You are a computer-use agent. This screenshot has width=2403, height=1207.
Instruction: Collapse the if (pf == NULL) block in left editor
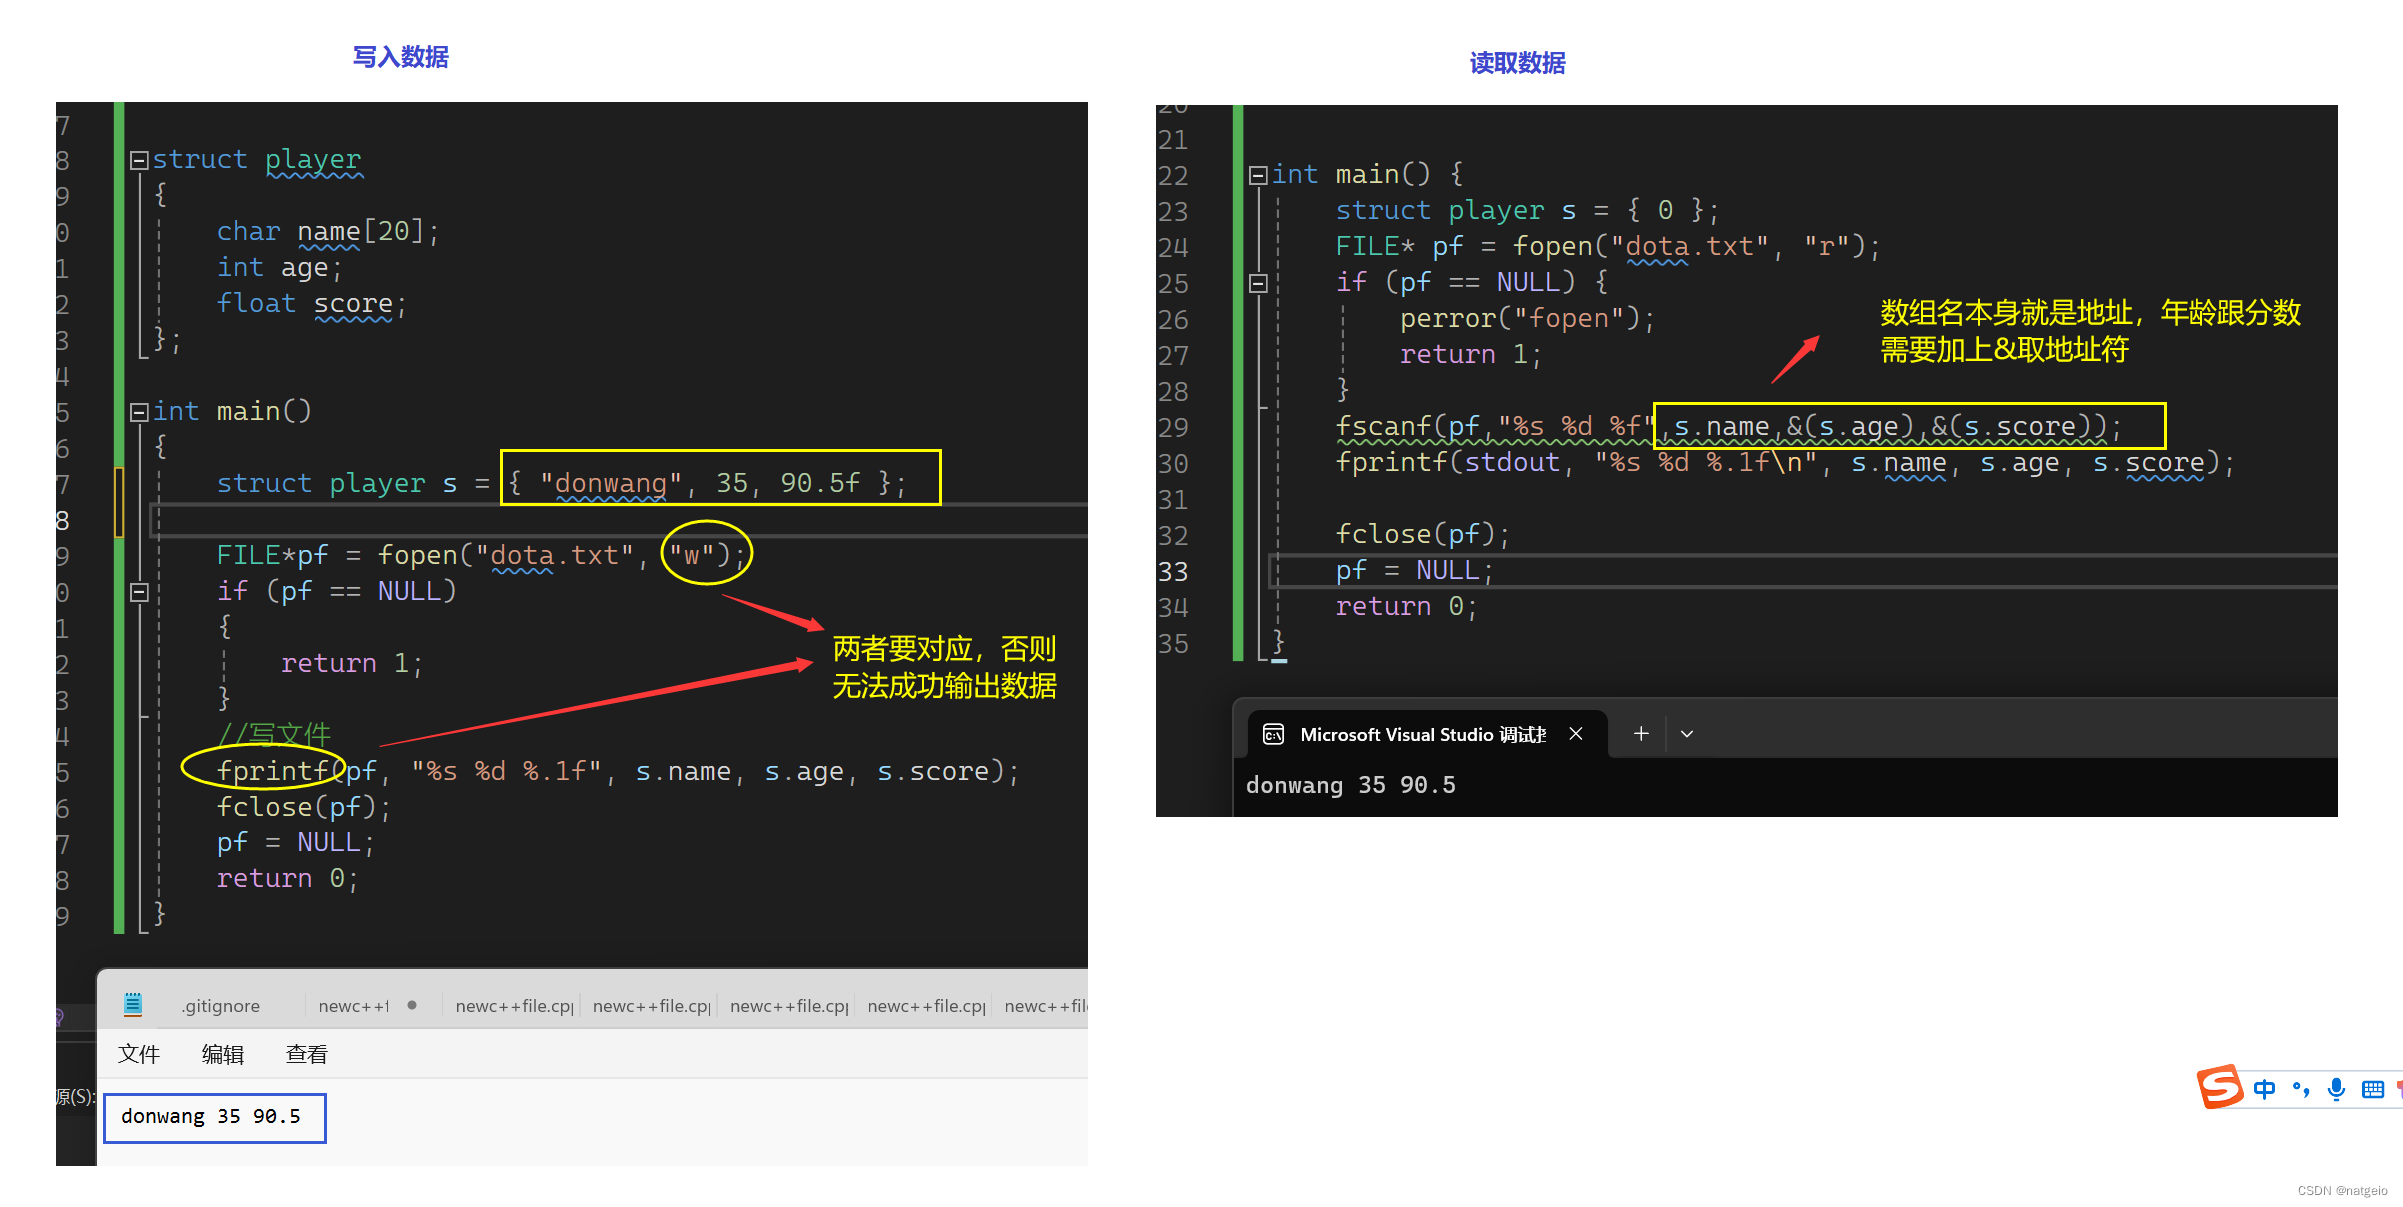(x=139, y=592)
